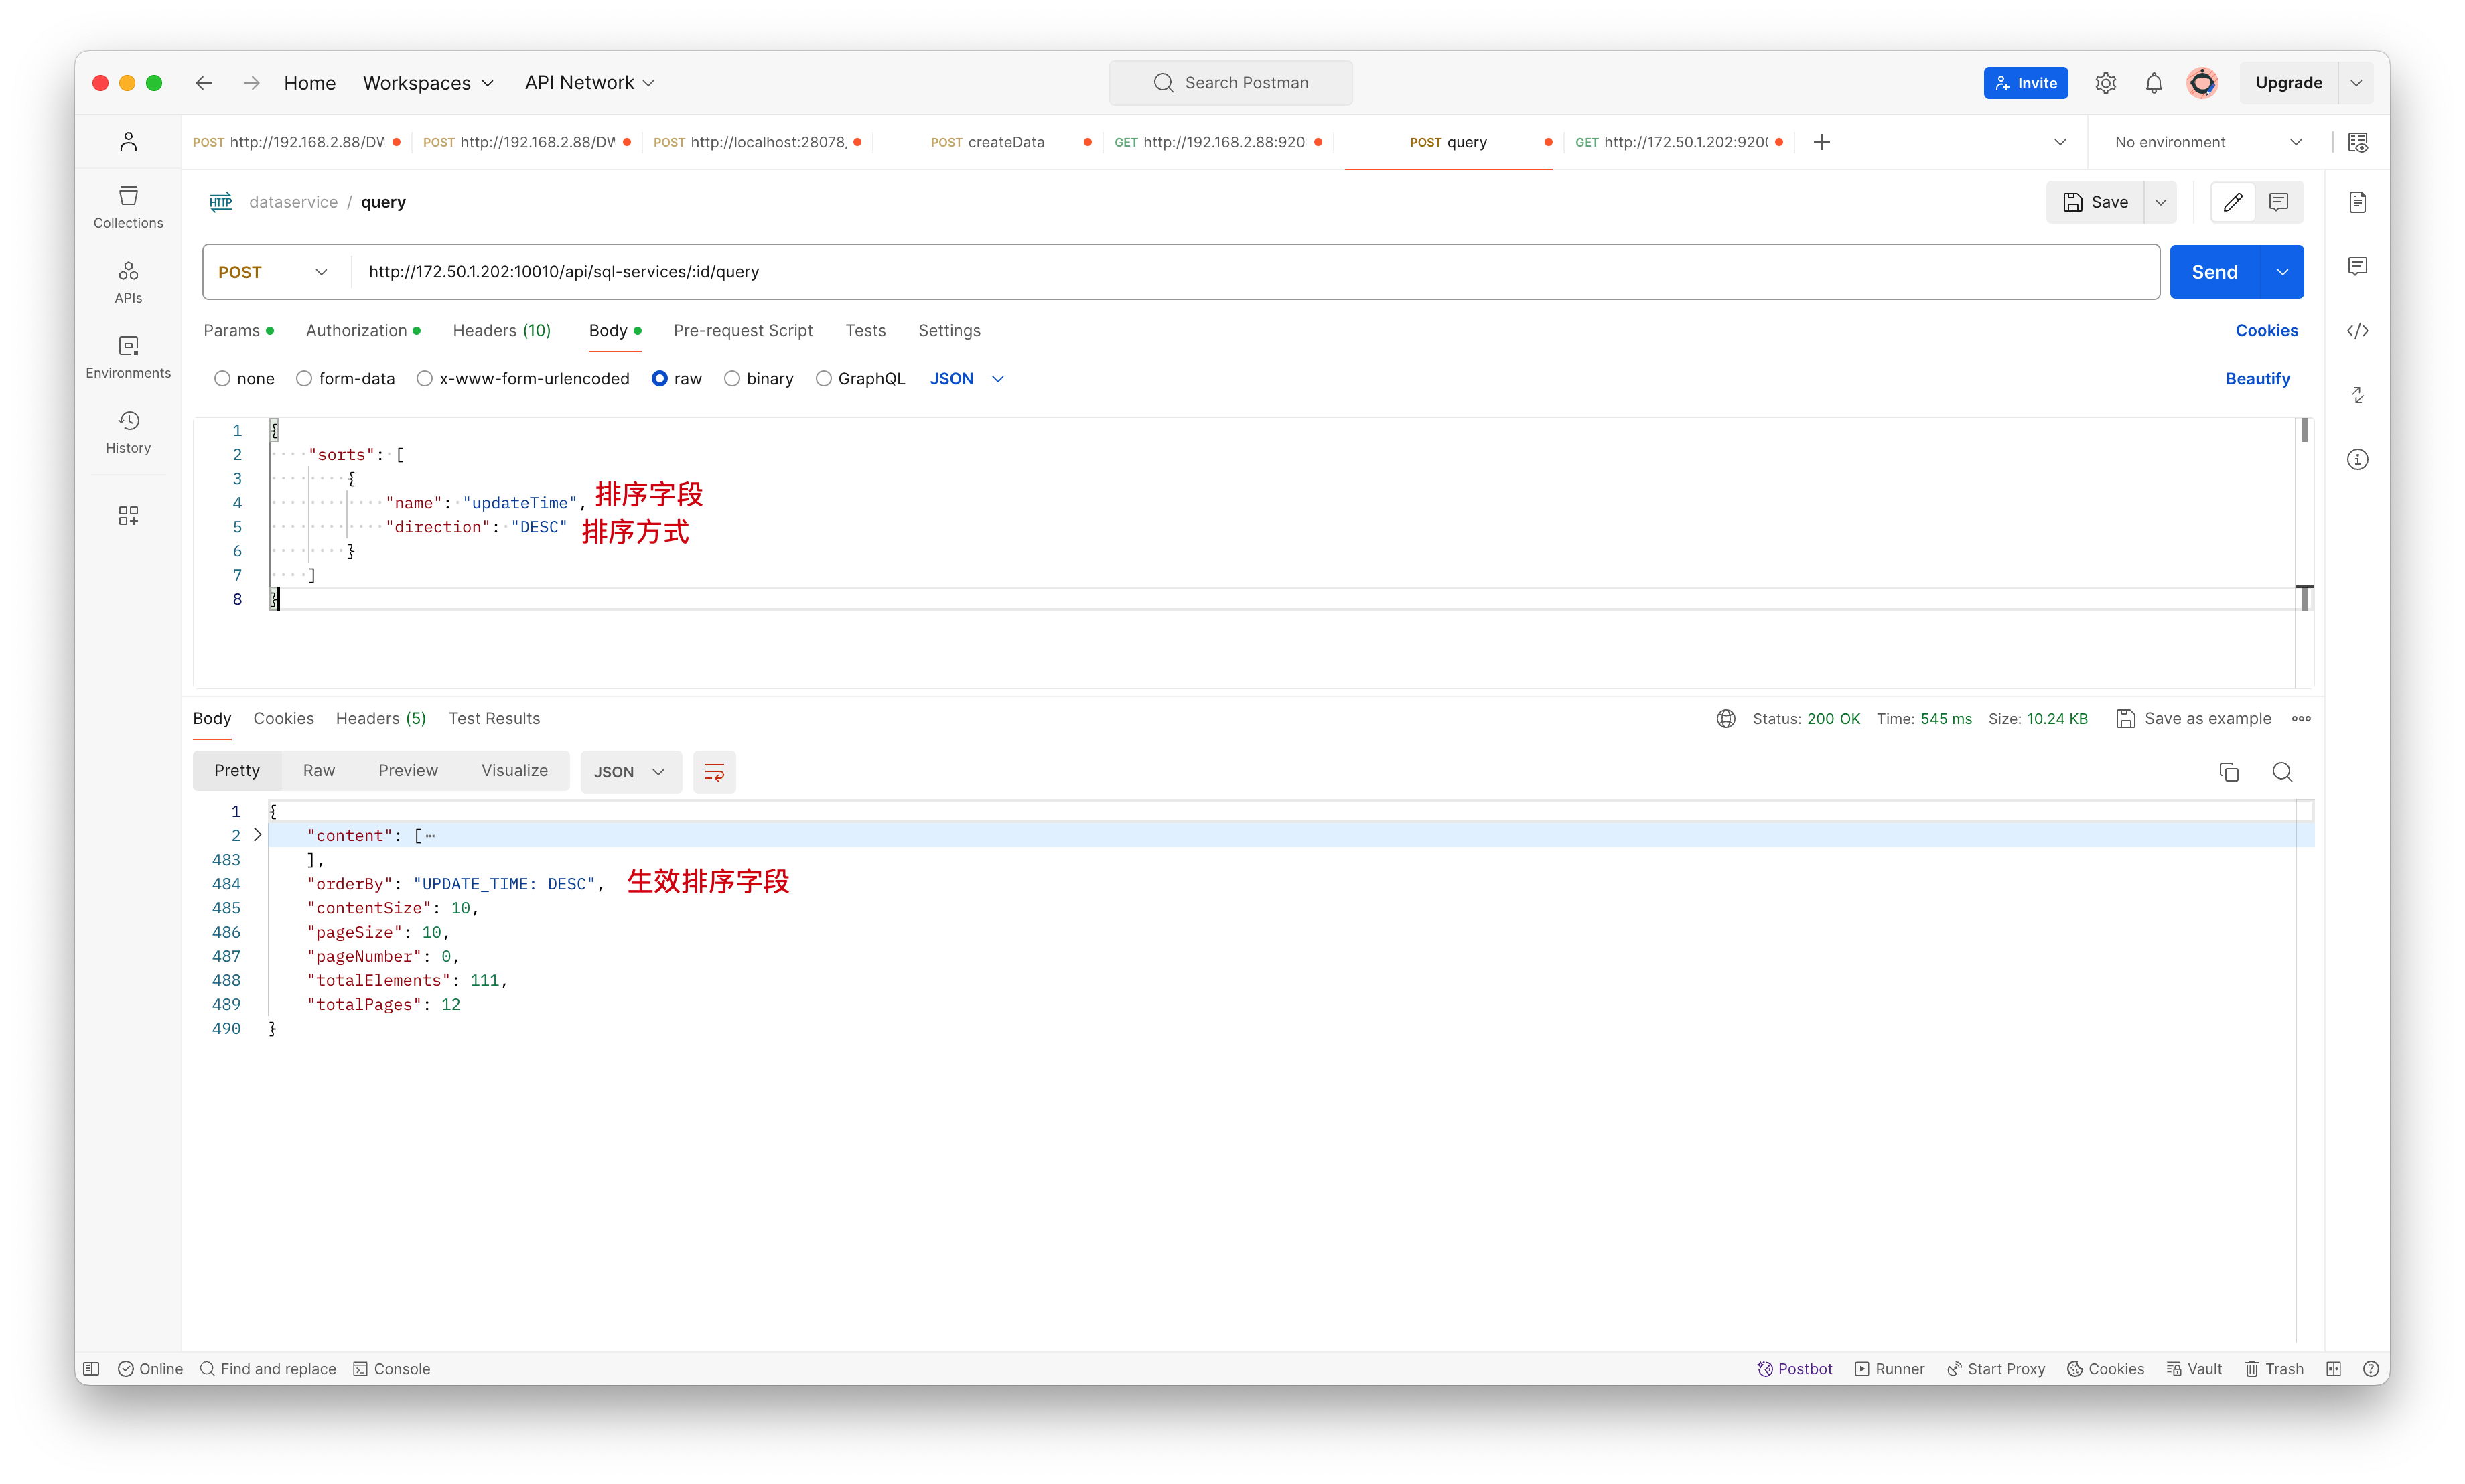This screenshot has width=2465, height=1484.
Task: Open the notifications bell icon
Action: click(x=2154, y=83)
